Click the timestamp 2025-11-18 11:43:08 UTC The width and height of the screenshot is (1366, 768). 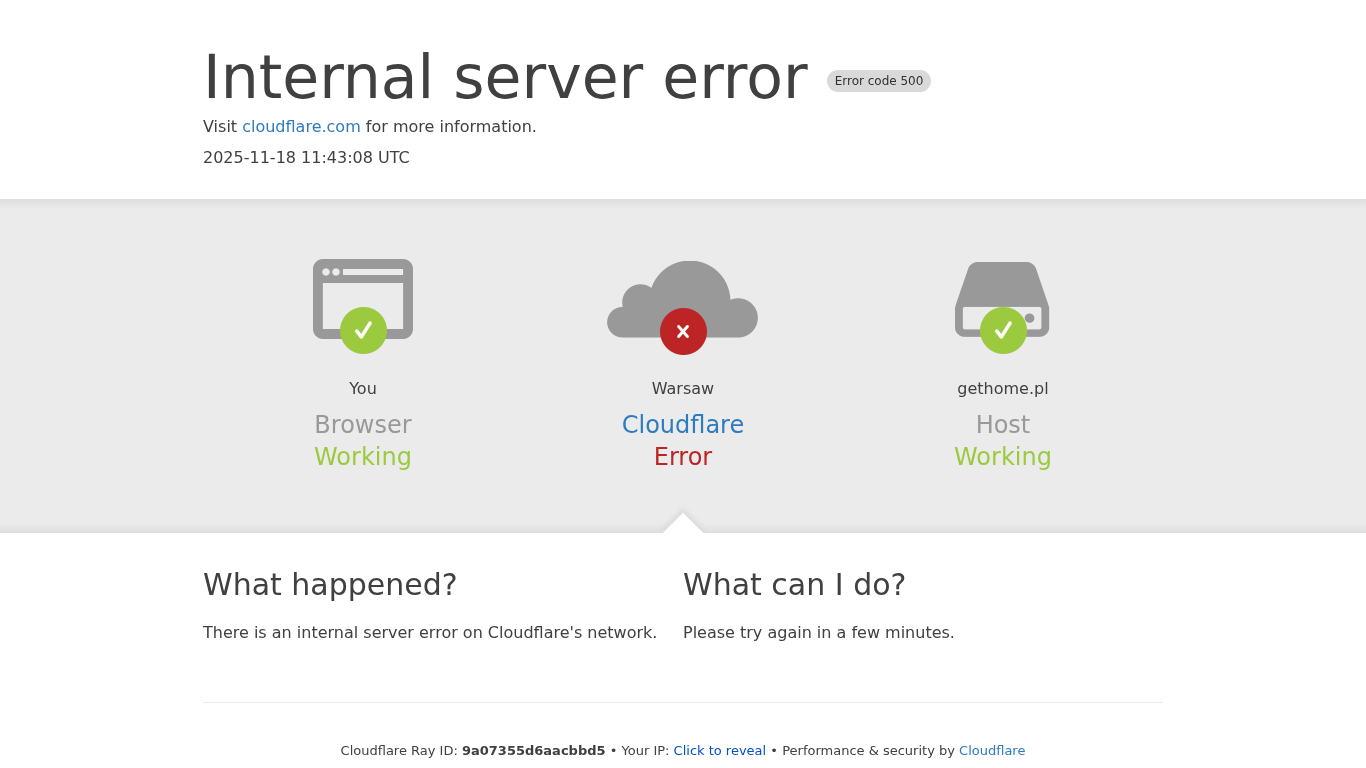pyautogui.click(x=306, y=158)
